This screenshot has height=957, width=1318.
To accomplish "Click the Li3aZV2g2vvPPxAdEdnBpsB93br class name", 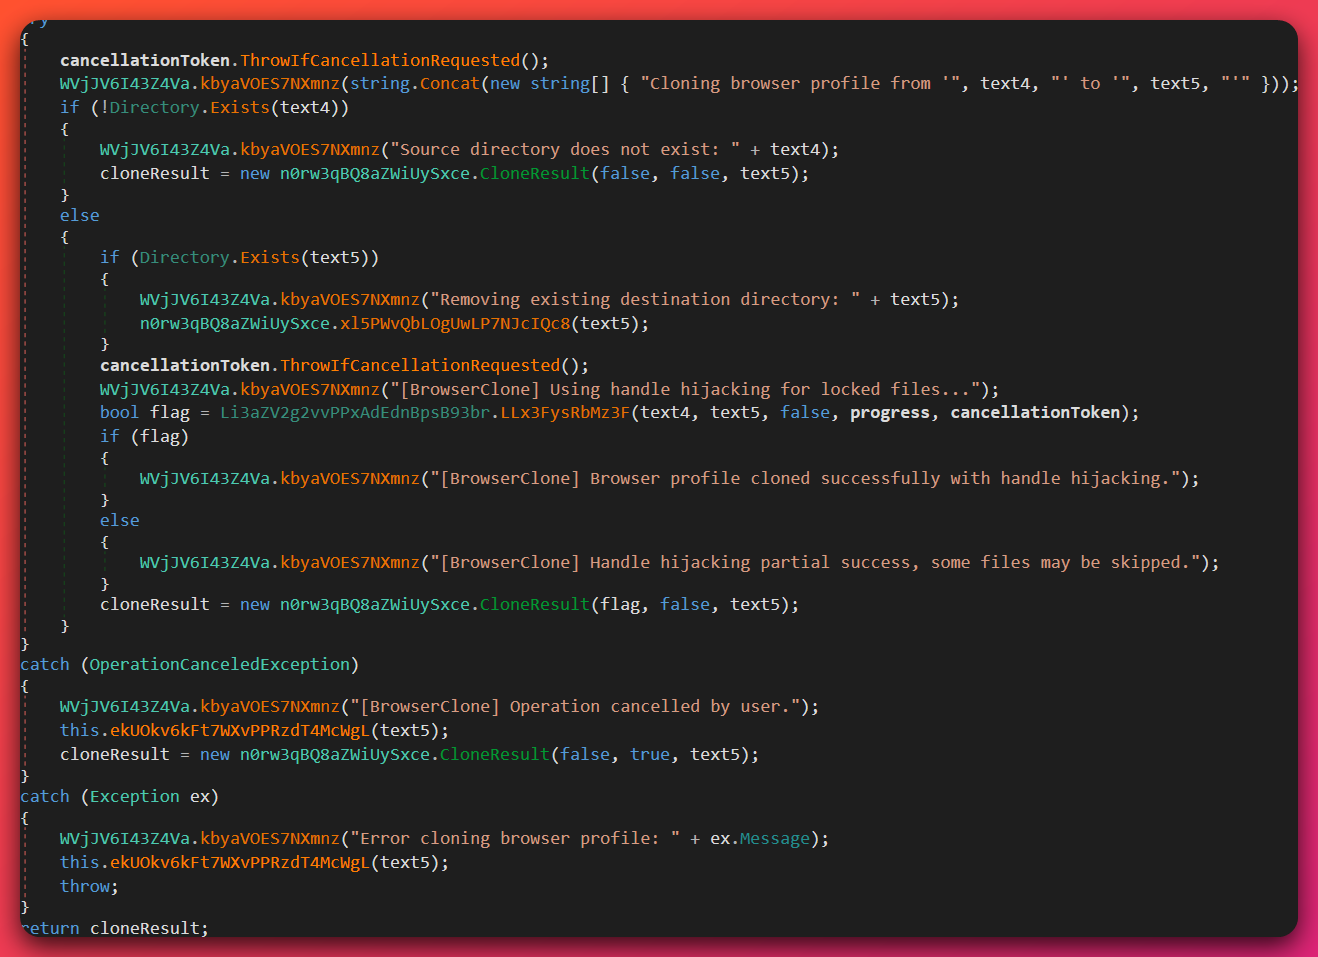I will pyautogui.click(x=355, y=413).
